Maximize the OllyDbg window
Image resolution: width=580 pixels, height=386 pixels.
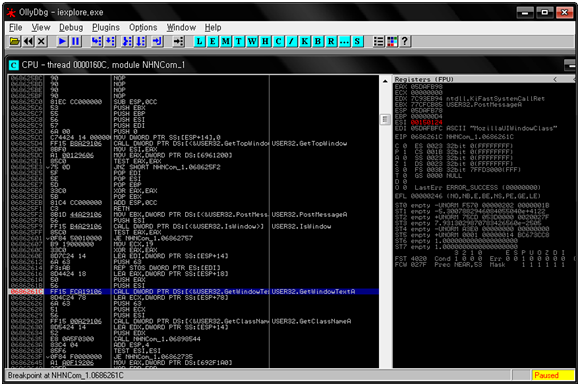[545, 12]
